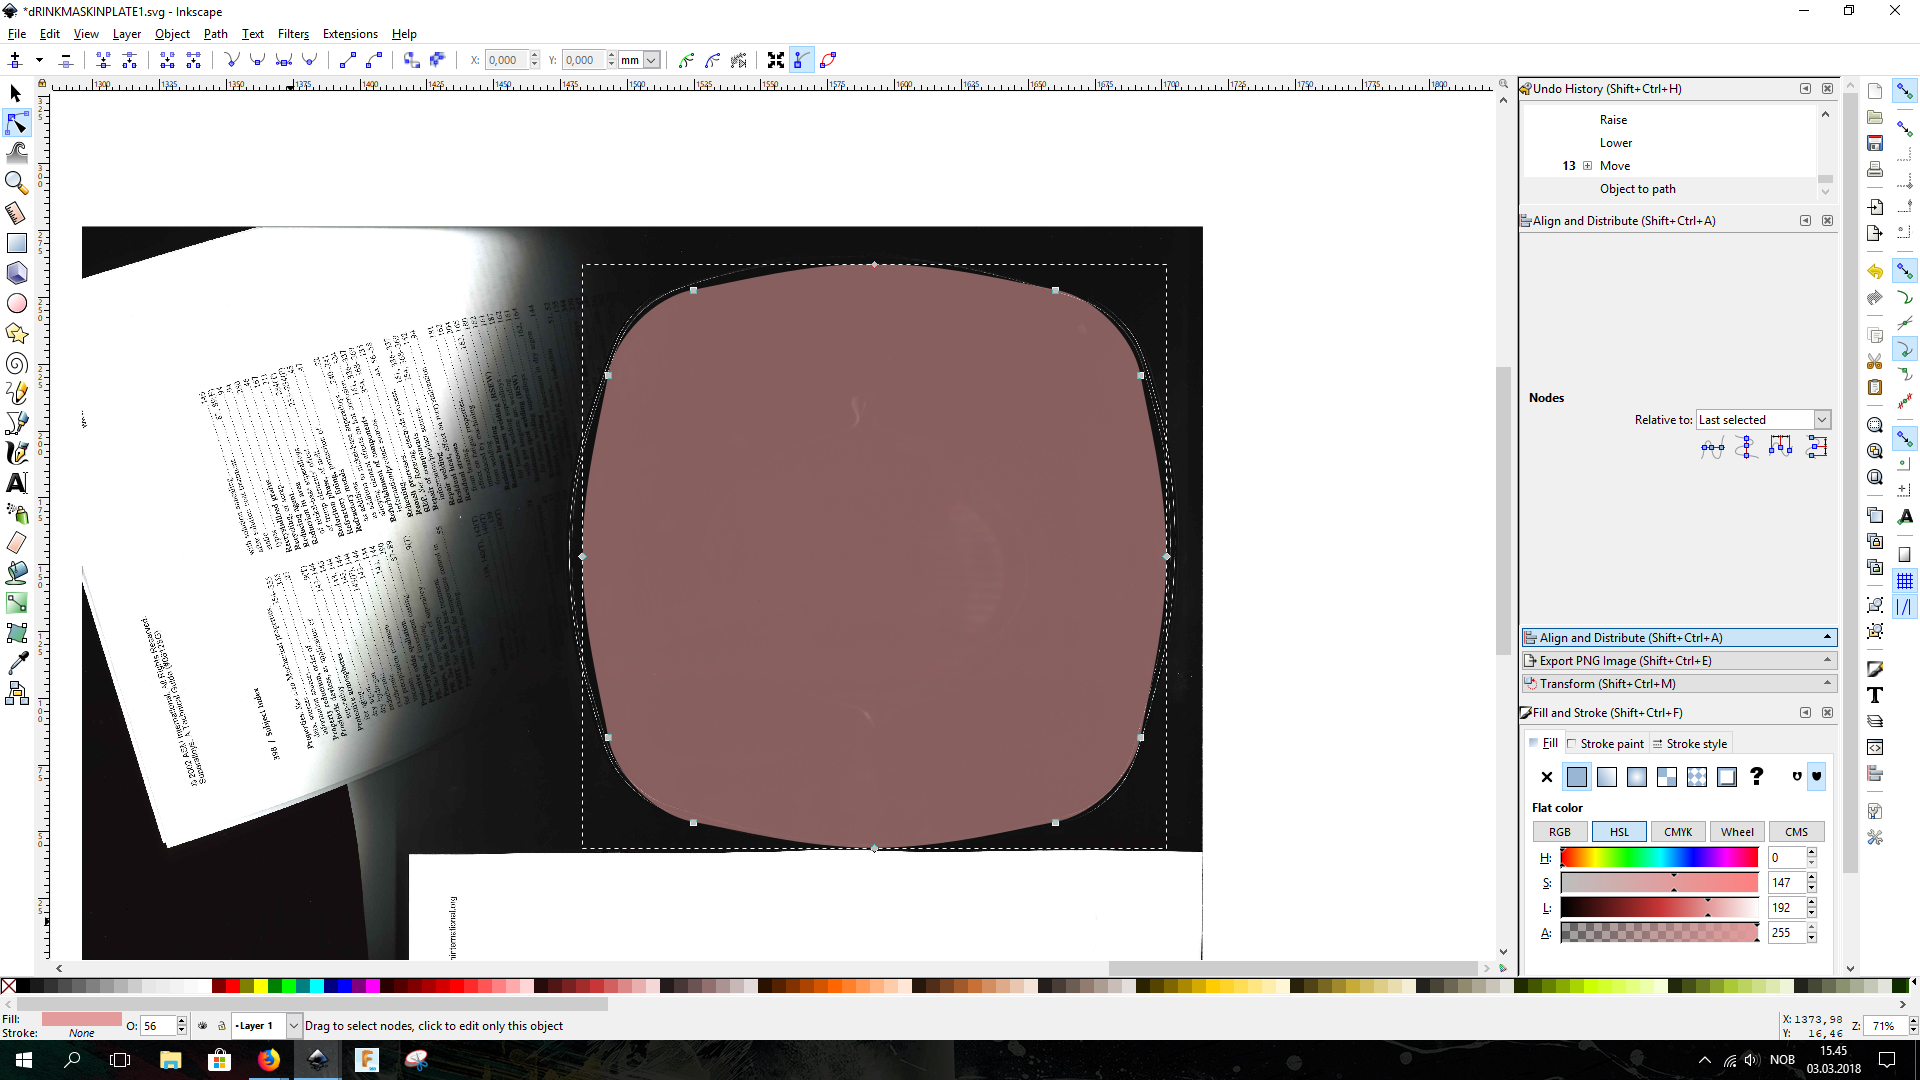Insert new node button in toolbar
The image size is (1920, 1080).
[15, 60]
